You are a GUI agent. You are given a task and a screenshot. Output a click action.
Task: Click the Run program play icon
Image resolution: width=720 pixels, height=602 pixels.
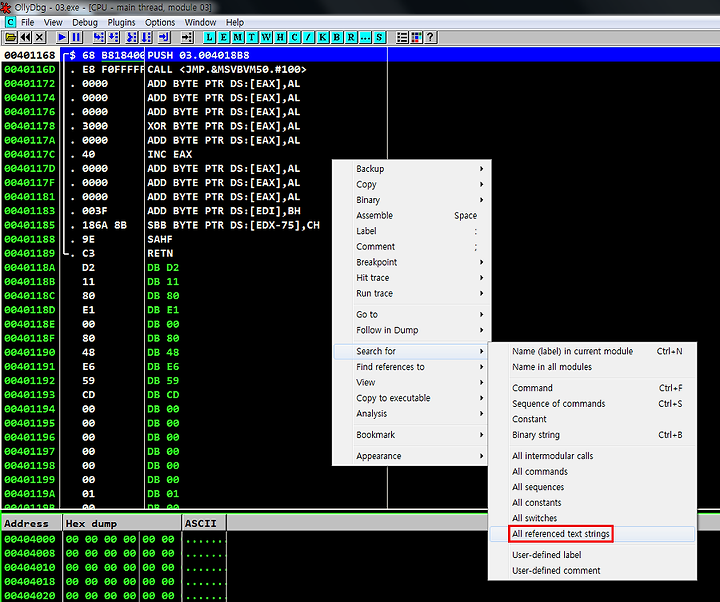[x=62, y=37]
